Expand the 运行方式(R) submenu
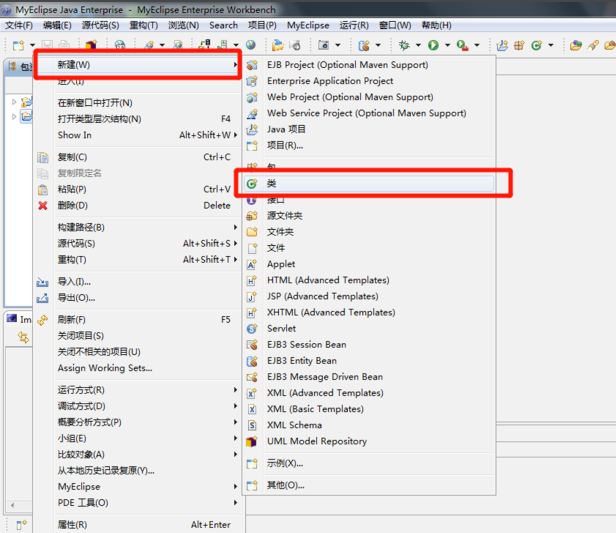The width and height of the screenshot is (616, 533). tap(138, 390)
